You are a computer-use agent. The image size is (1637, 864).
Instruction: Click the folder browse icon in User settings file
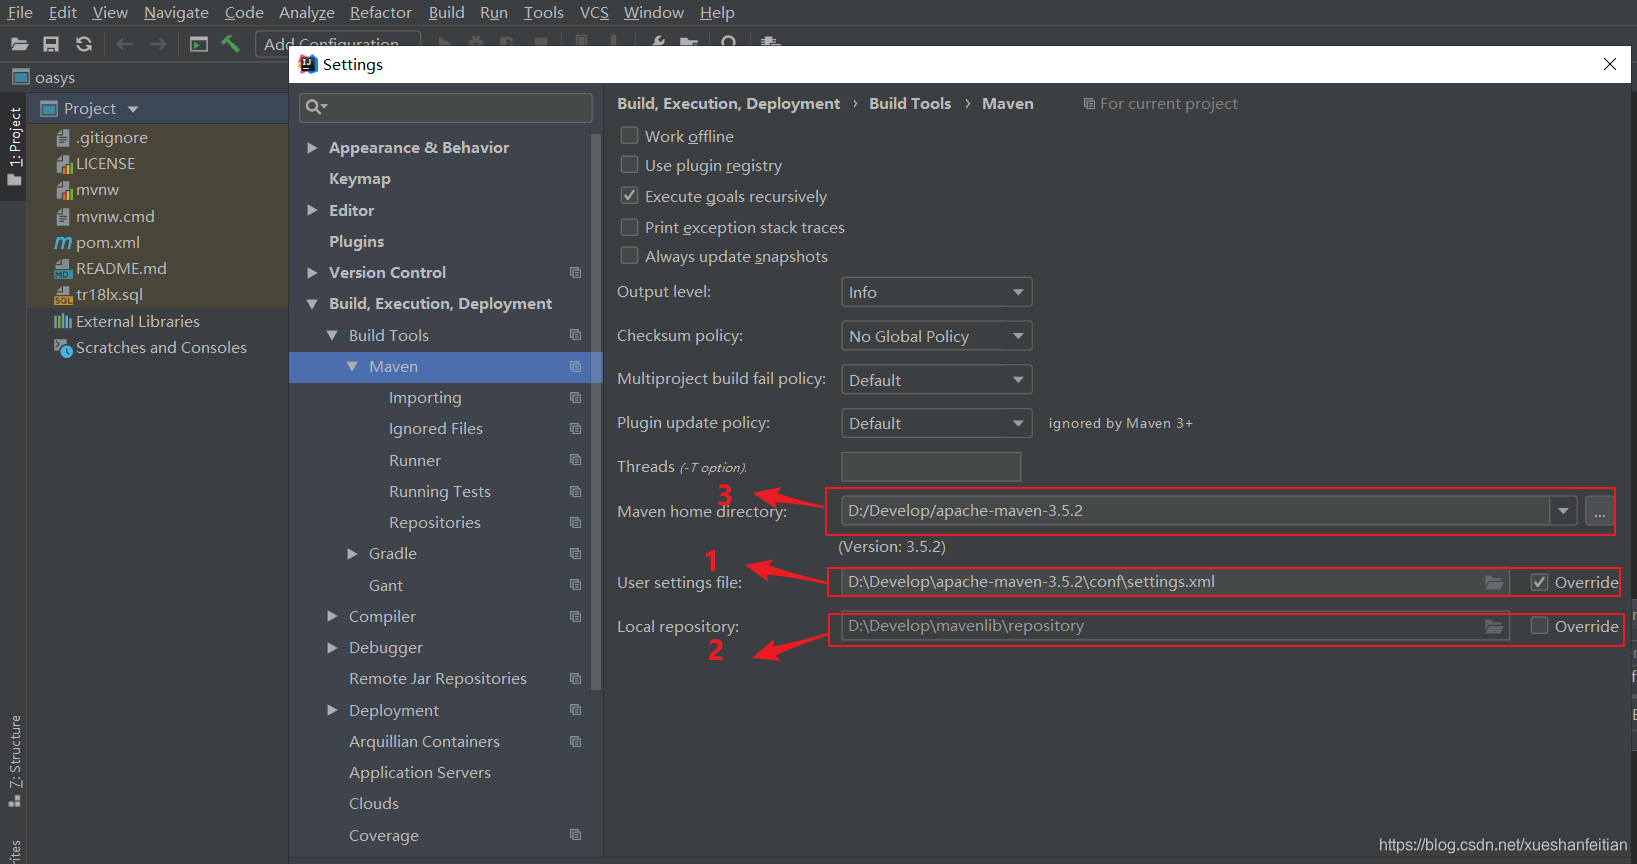(1494, 582)
